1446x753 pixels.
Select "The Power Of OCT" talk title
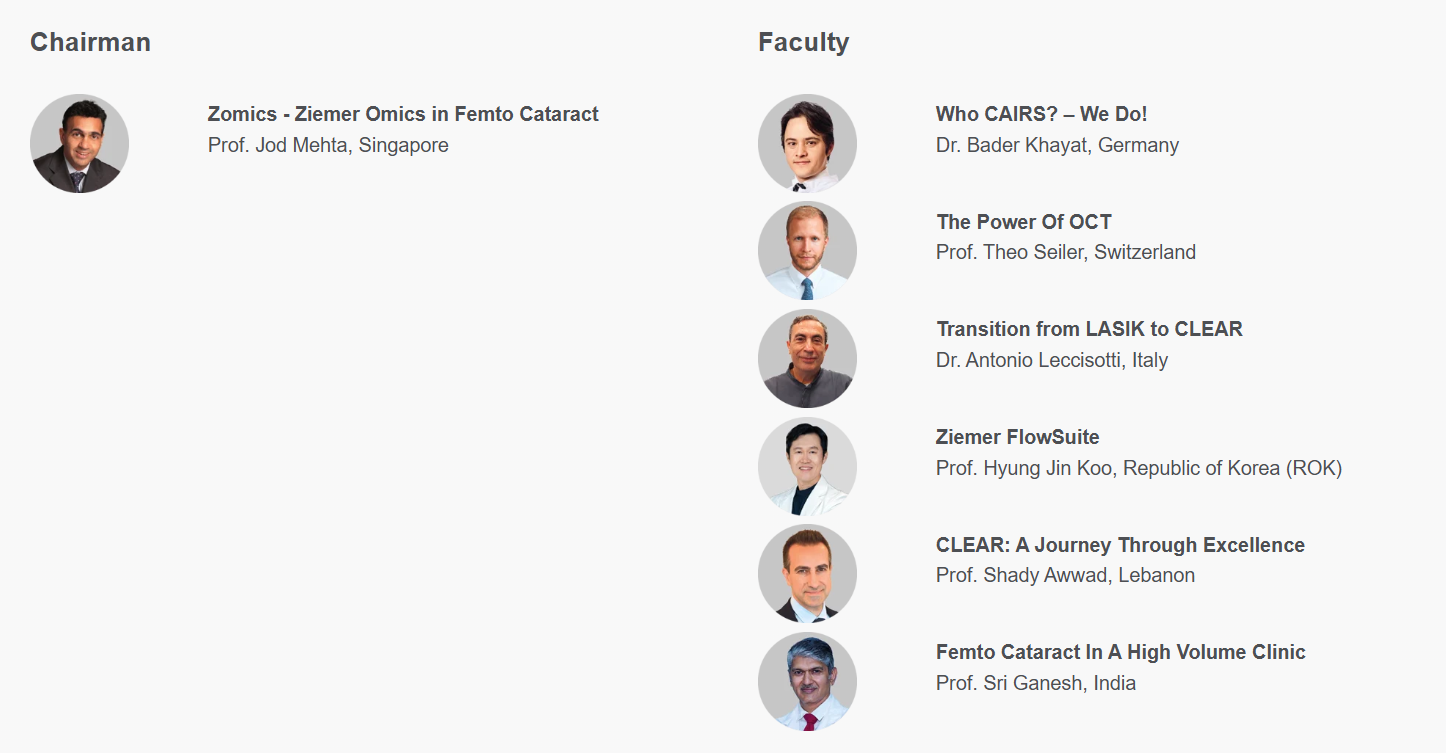point(1024,222)
